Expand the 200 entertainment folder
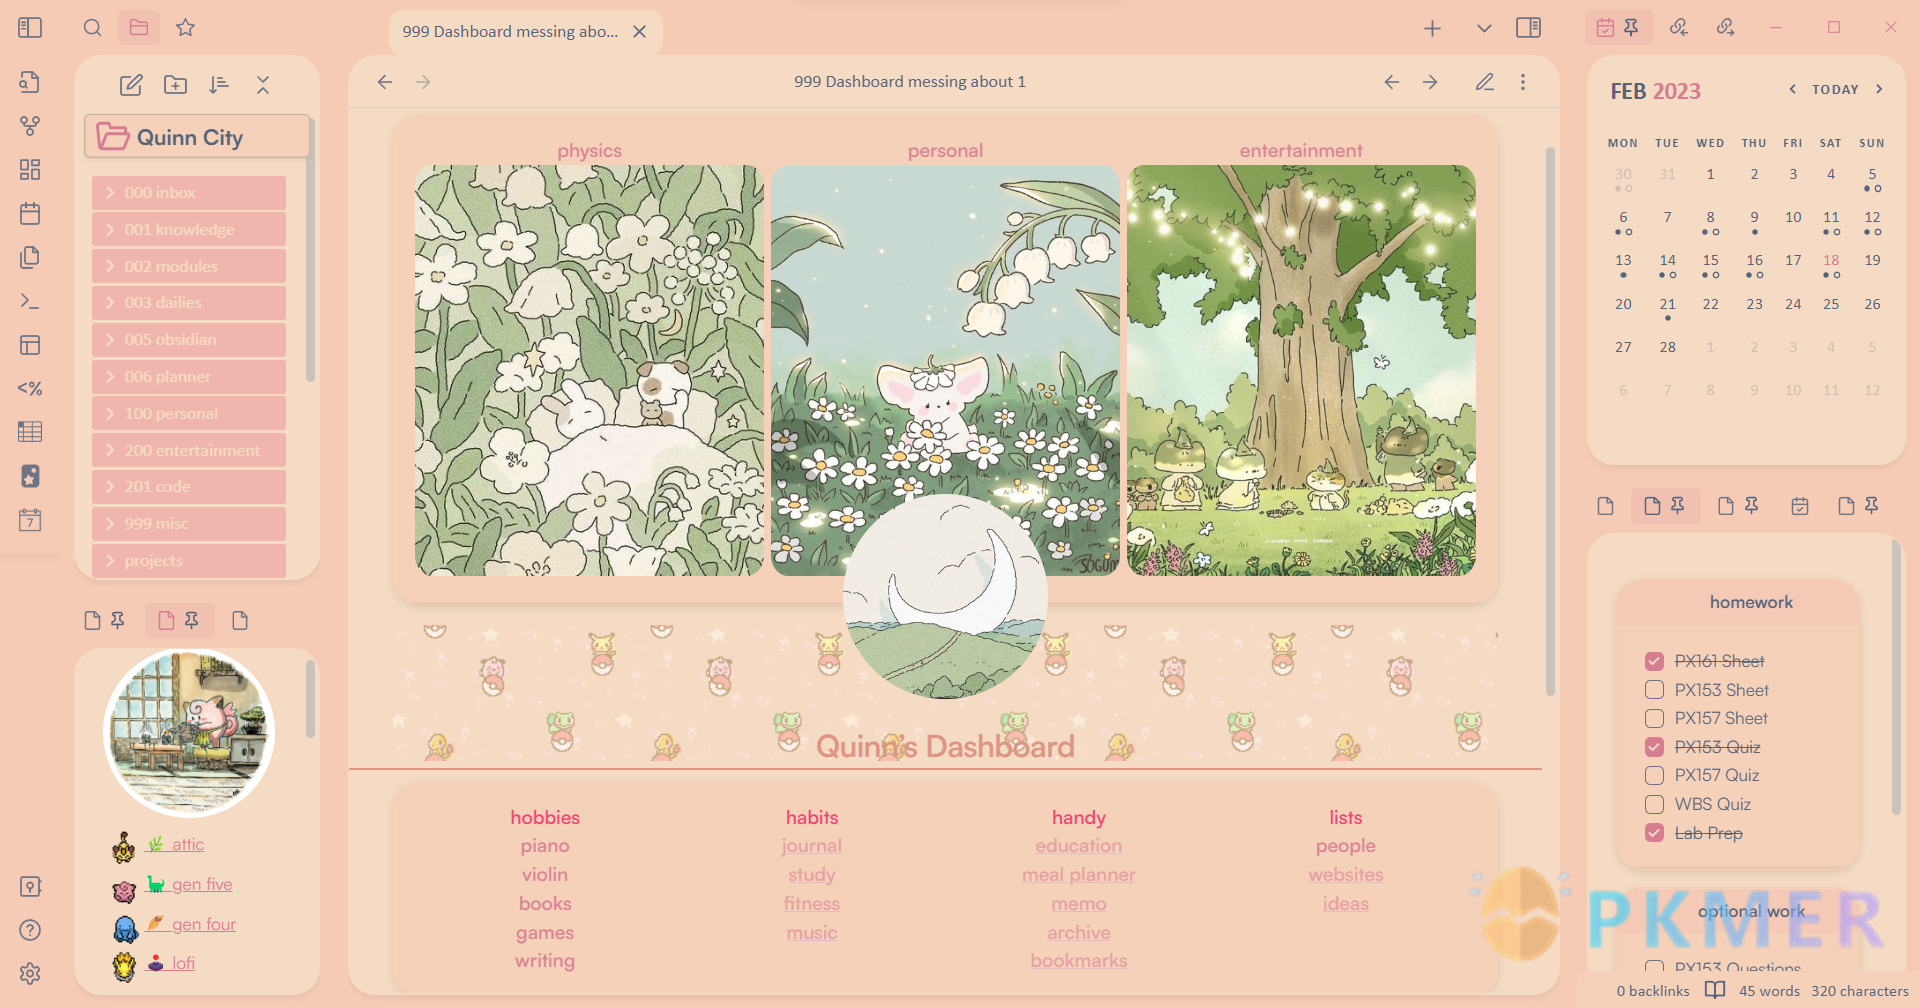The height and width of the screenshot is (1008, 1920). 189,450
